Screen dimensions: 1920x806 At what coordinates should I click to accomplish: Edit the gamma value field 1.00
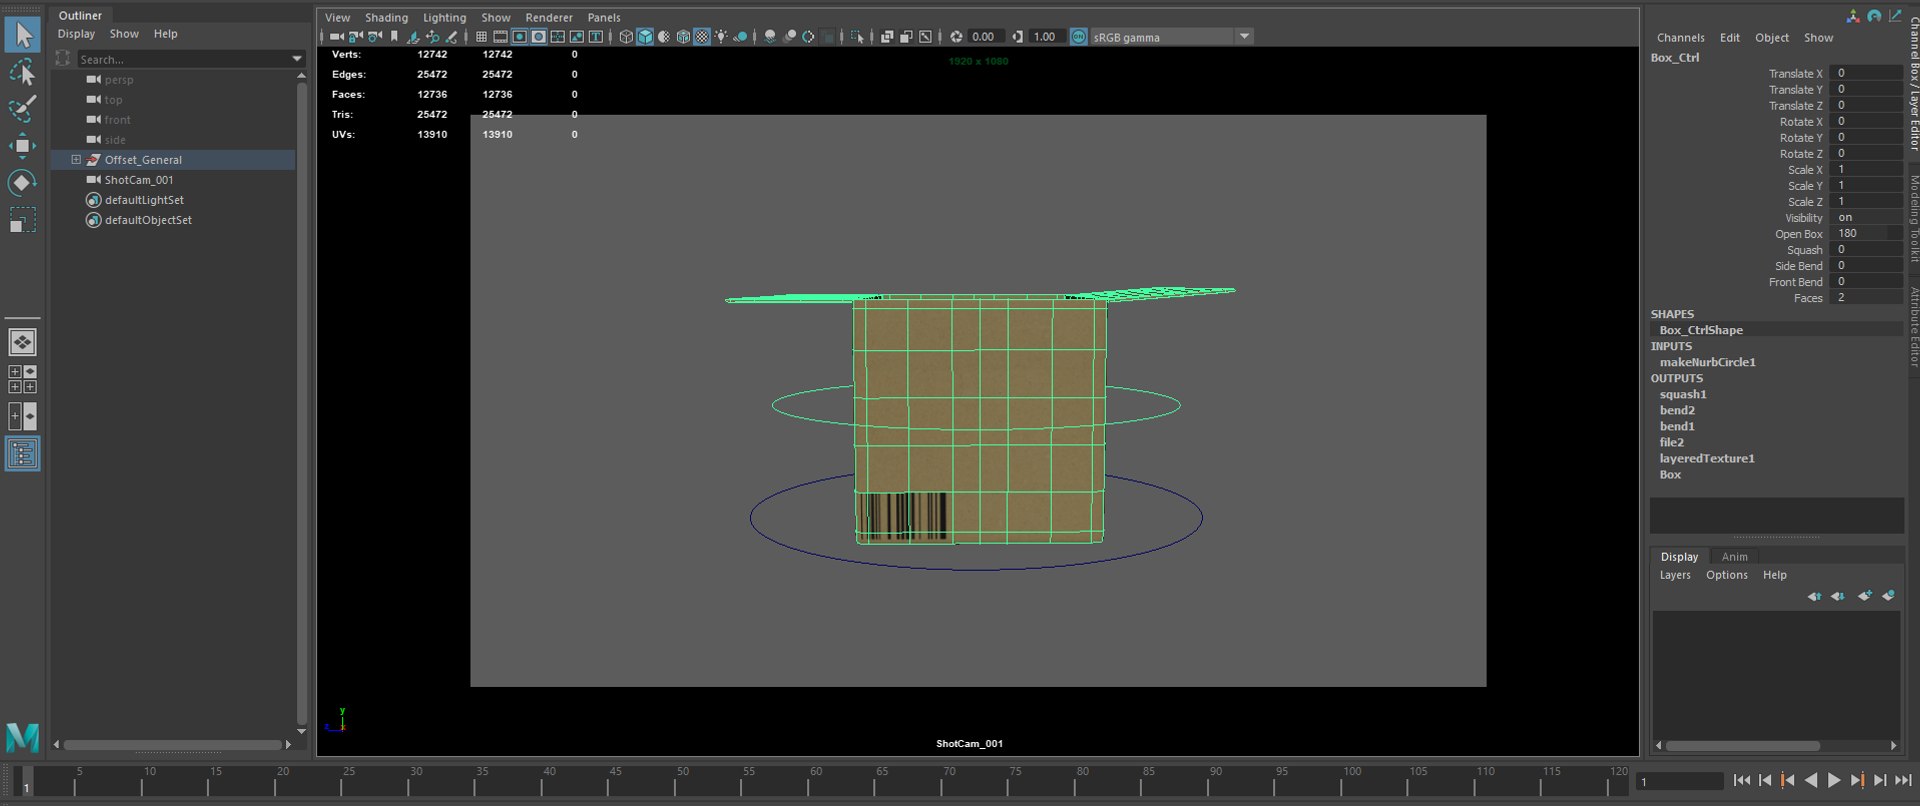[1046, 37]
